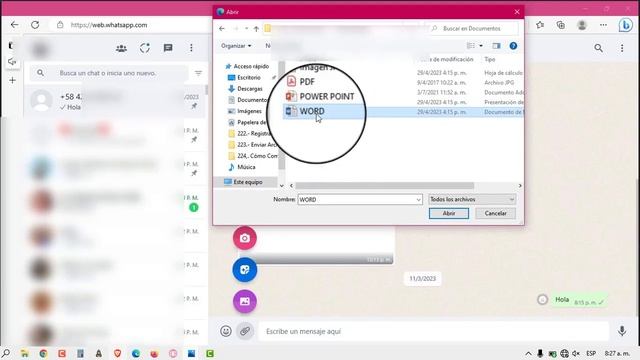Open Brave browser from the taskbar
Image resolution: width=640 pixels, height=360 pixels.
[x=117, y=353]
